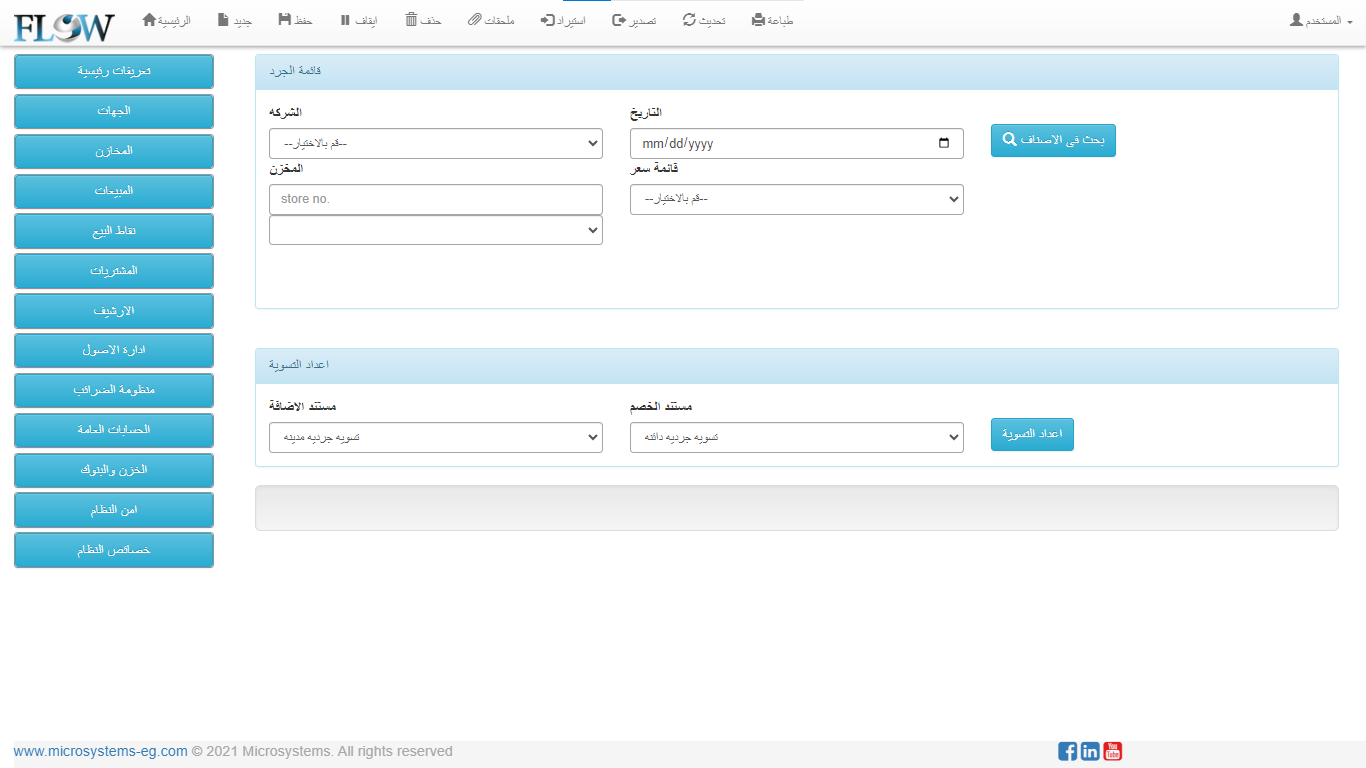
Task: Click the Home (الرئيسية) house icon
Action: [x=150, y=20]
